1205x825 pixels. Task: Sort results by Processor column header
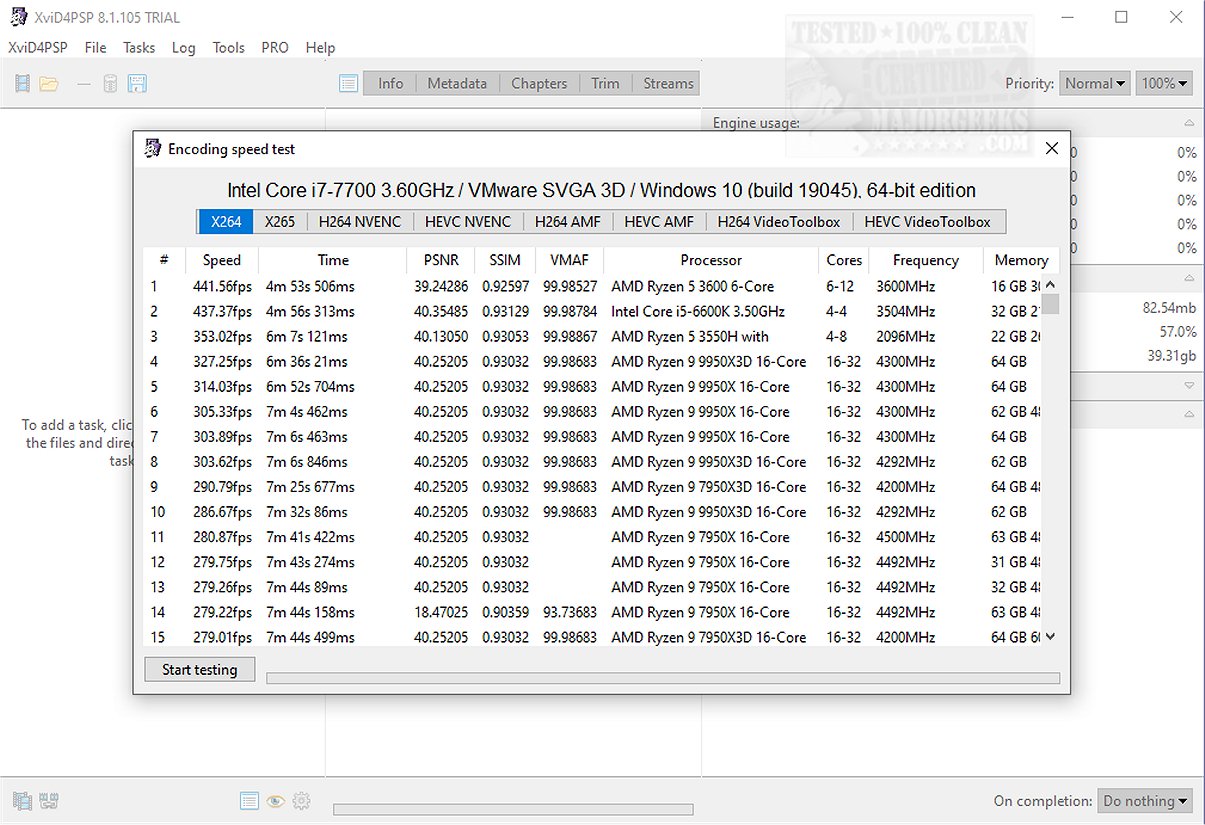711,260
